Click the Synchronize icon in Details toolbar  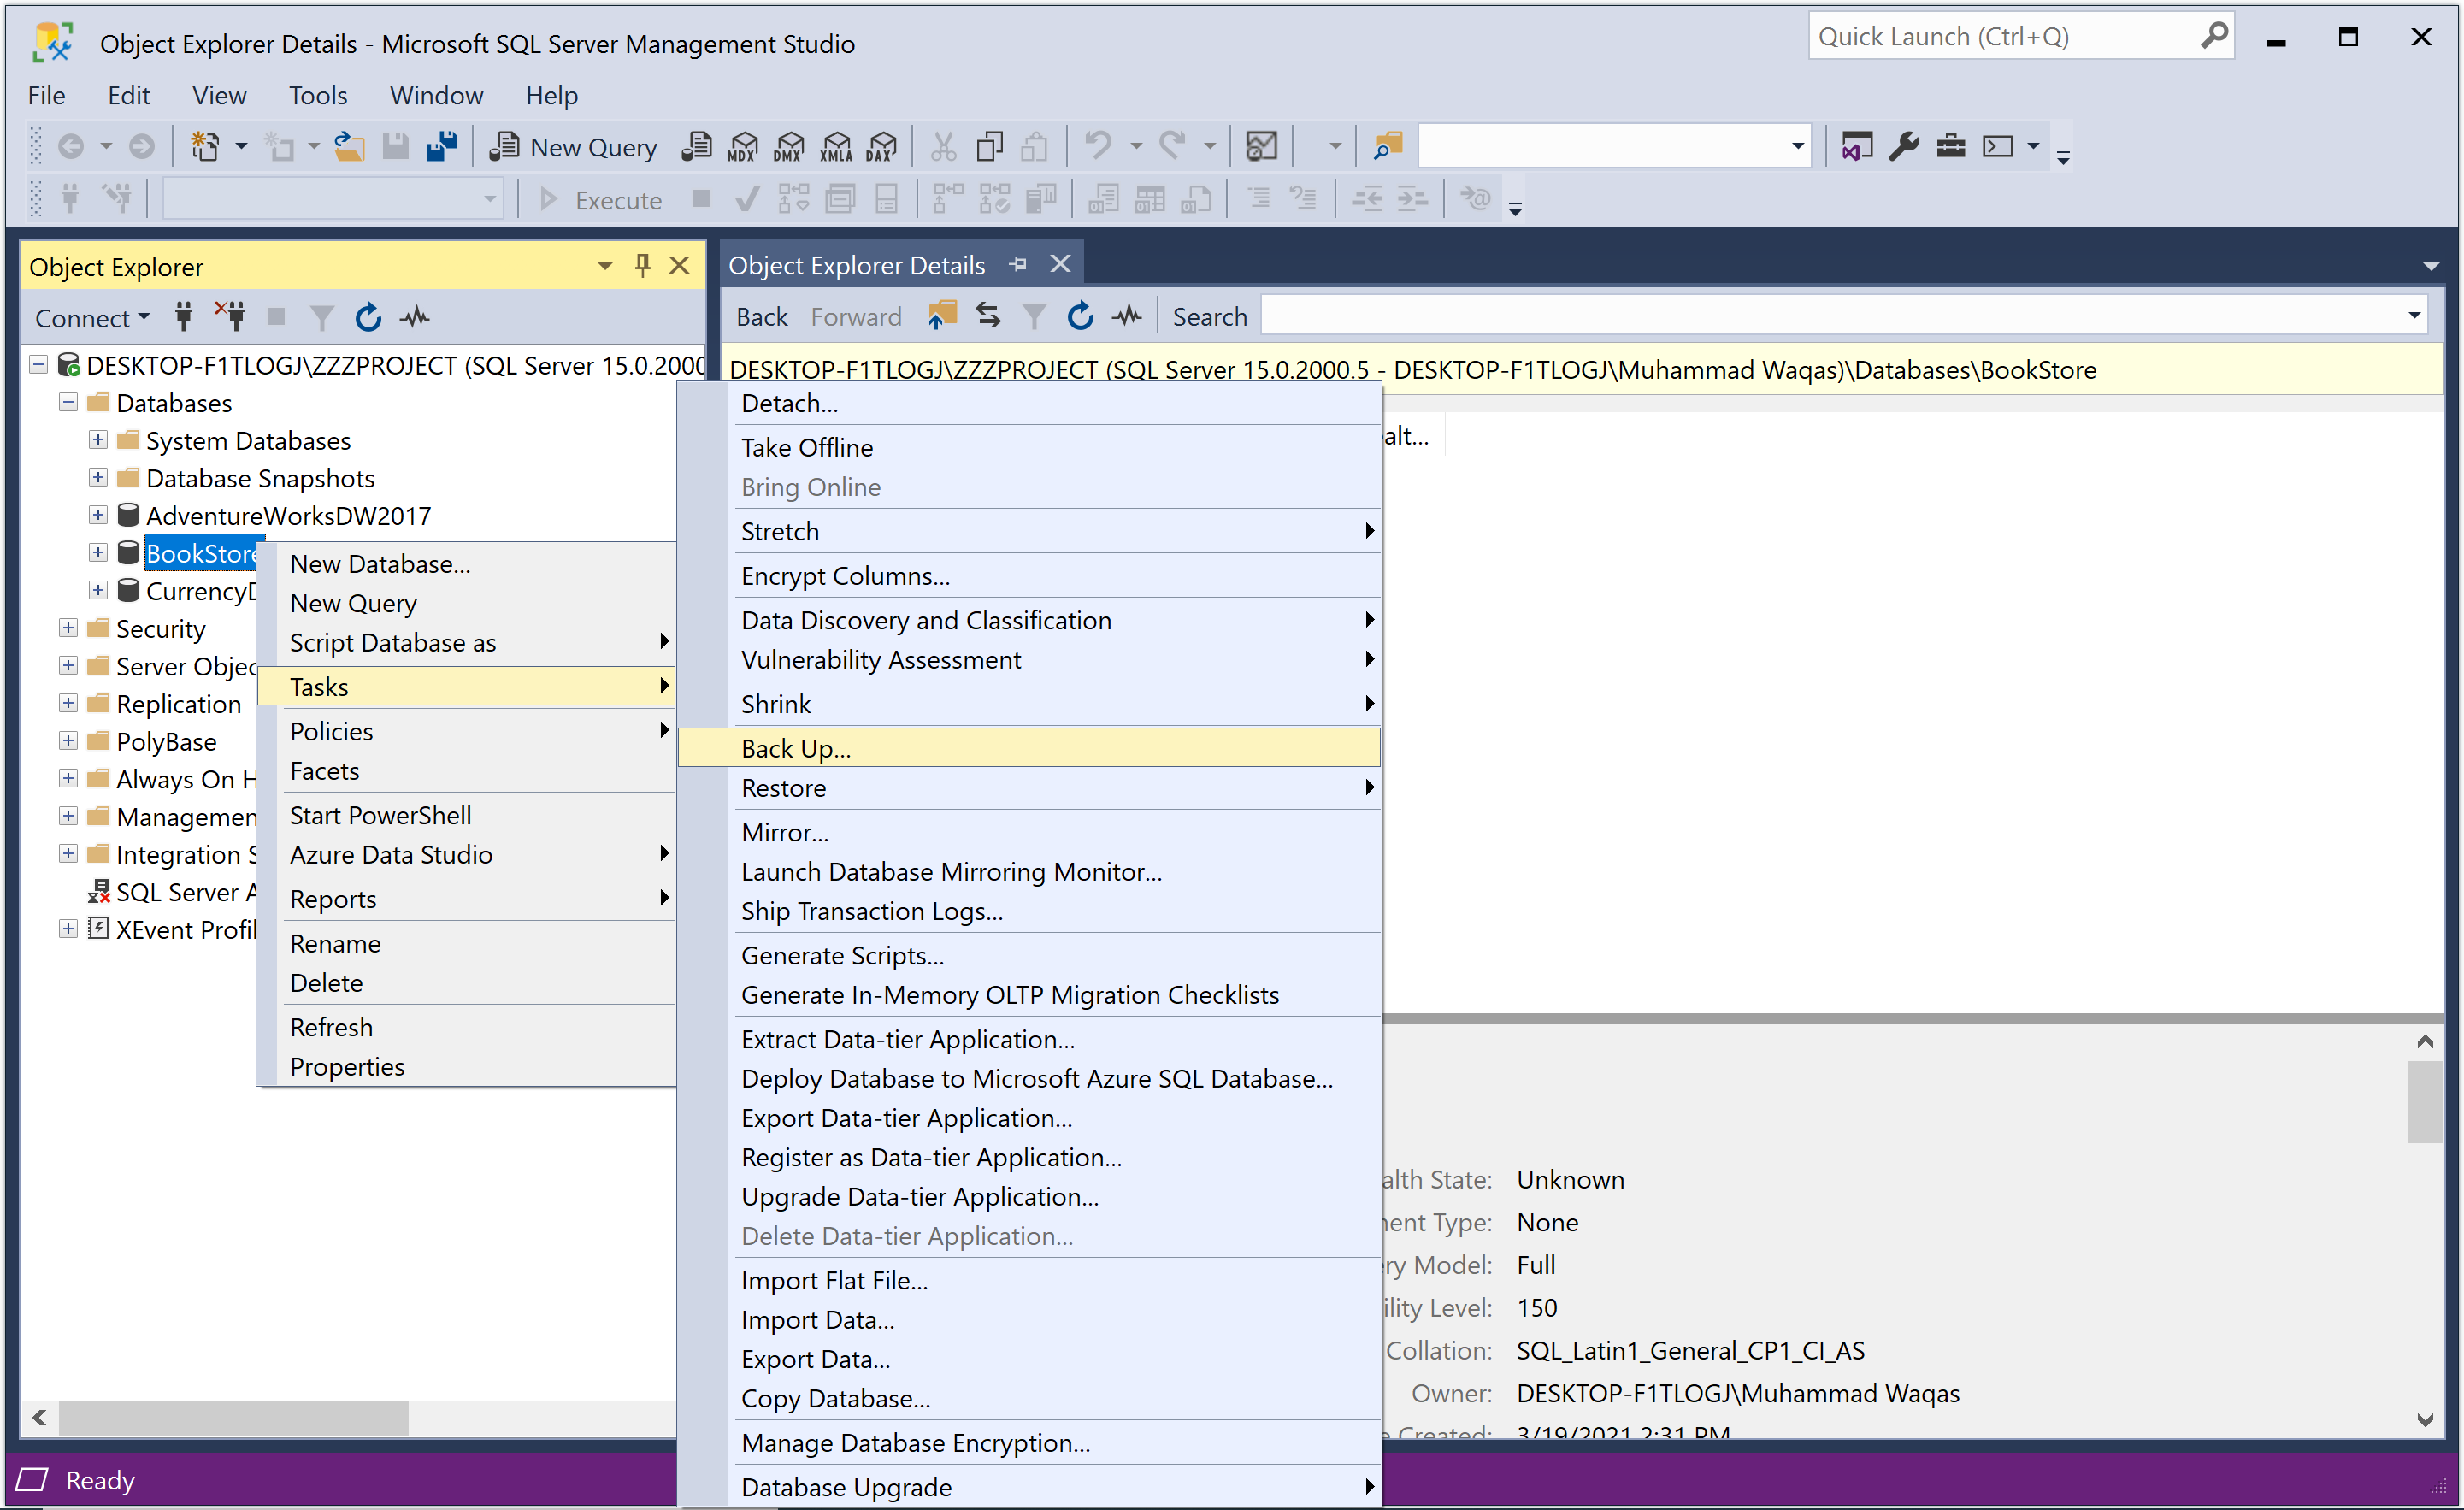tap(988, 316)
